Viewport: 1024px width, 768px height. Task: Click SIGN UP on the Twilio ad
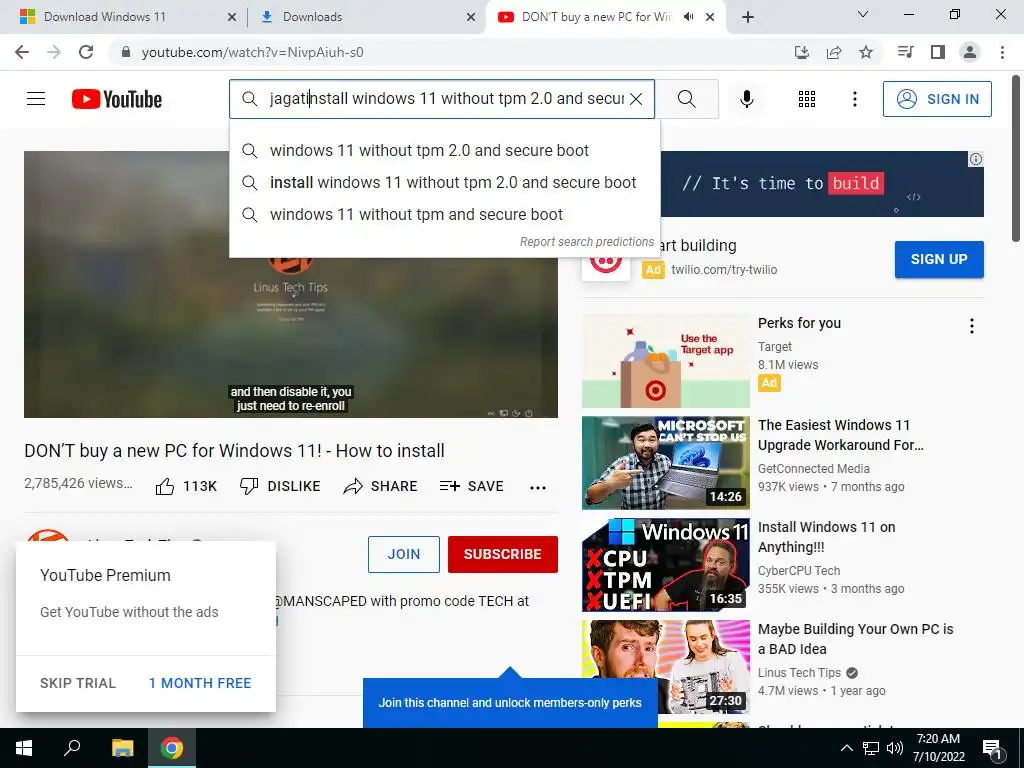pyautogui.click(x=939, y=259)
